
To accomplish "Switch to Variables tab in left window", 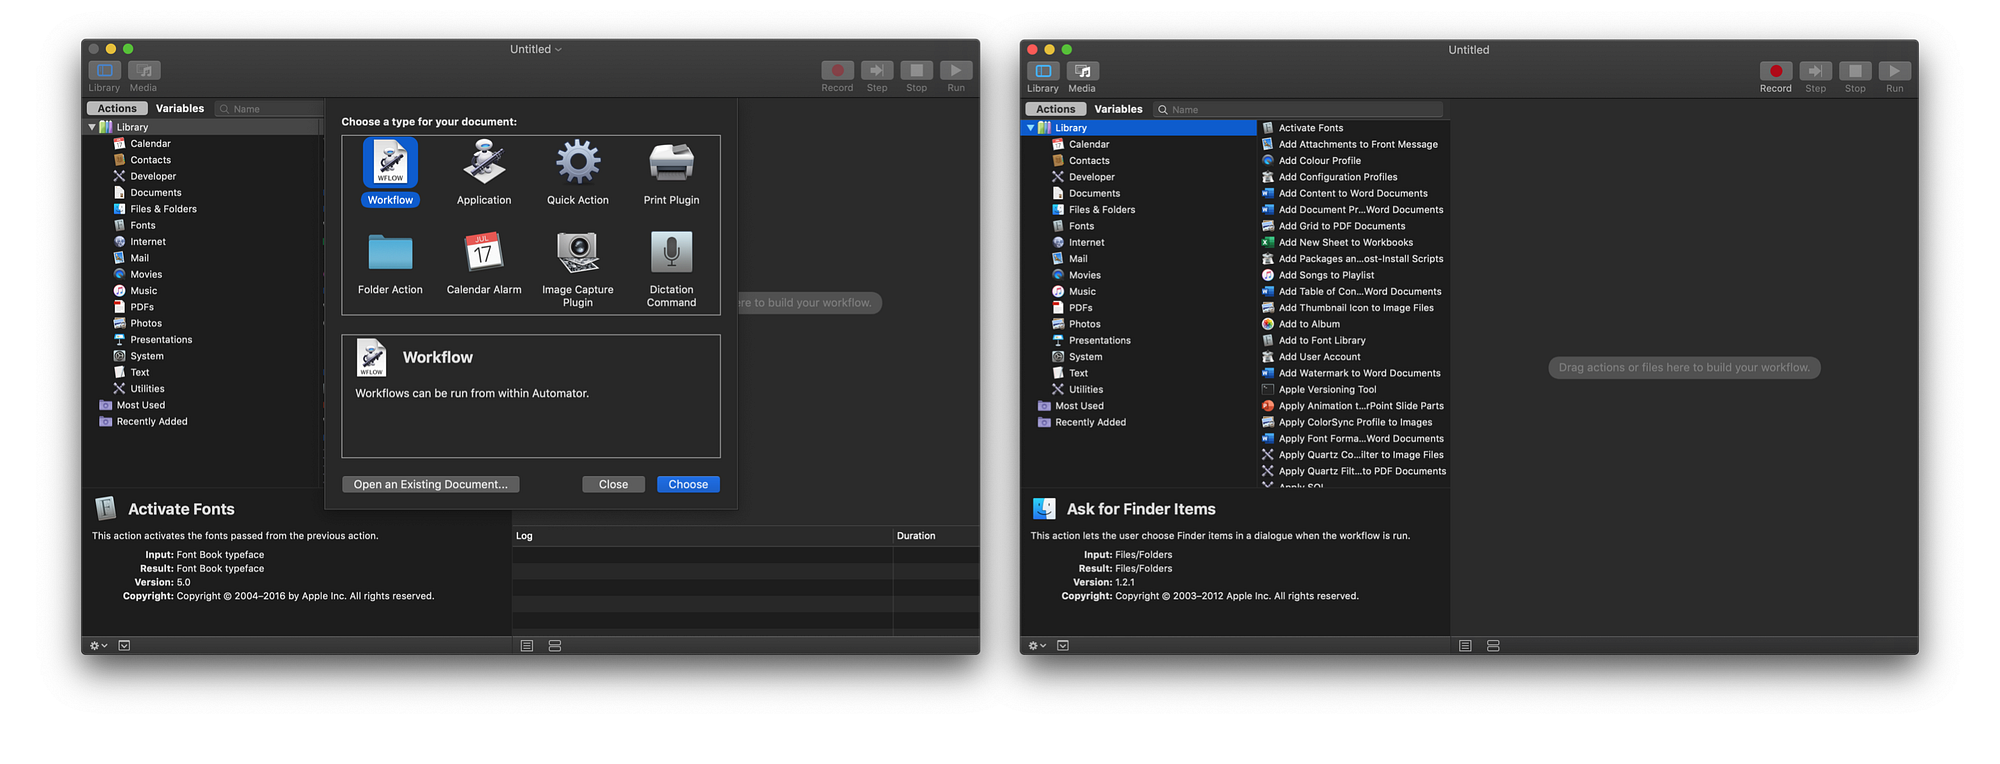I will click(180, 108).
